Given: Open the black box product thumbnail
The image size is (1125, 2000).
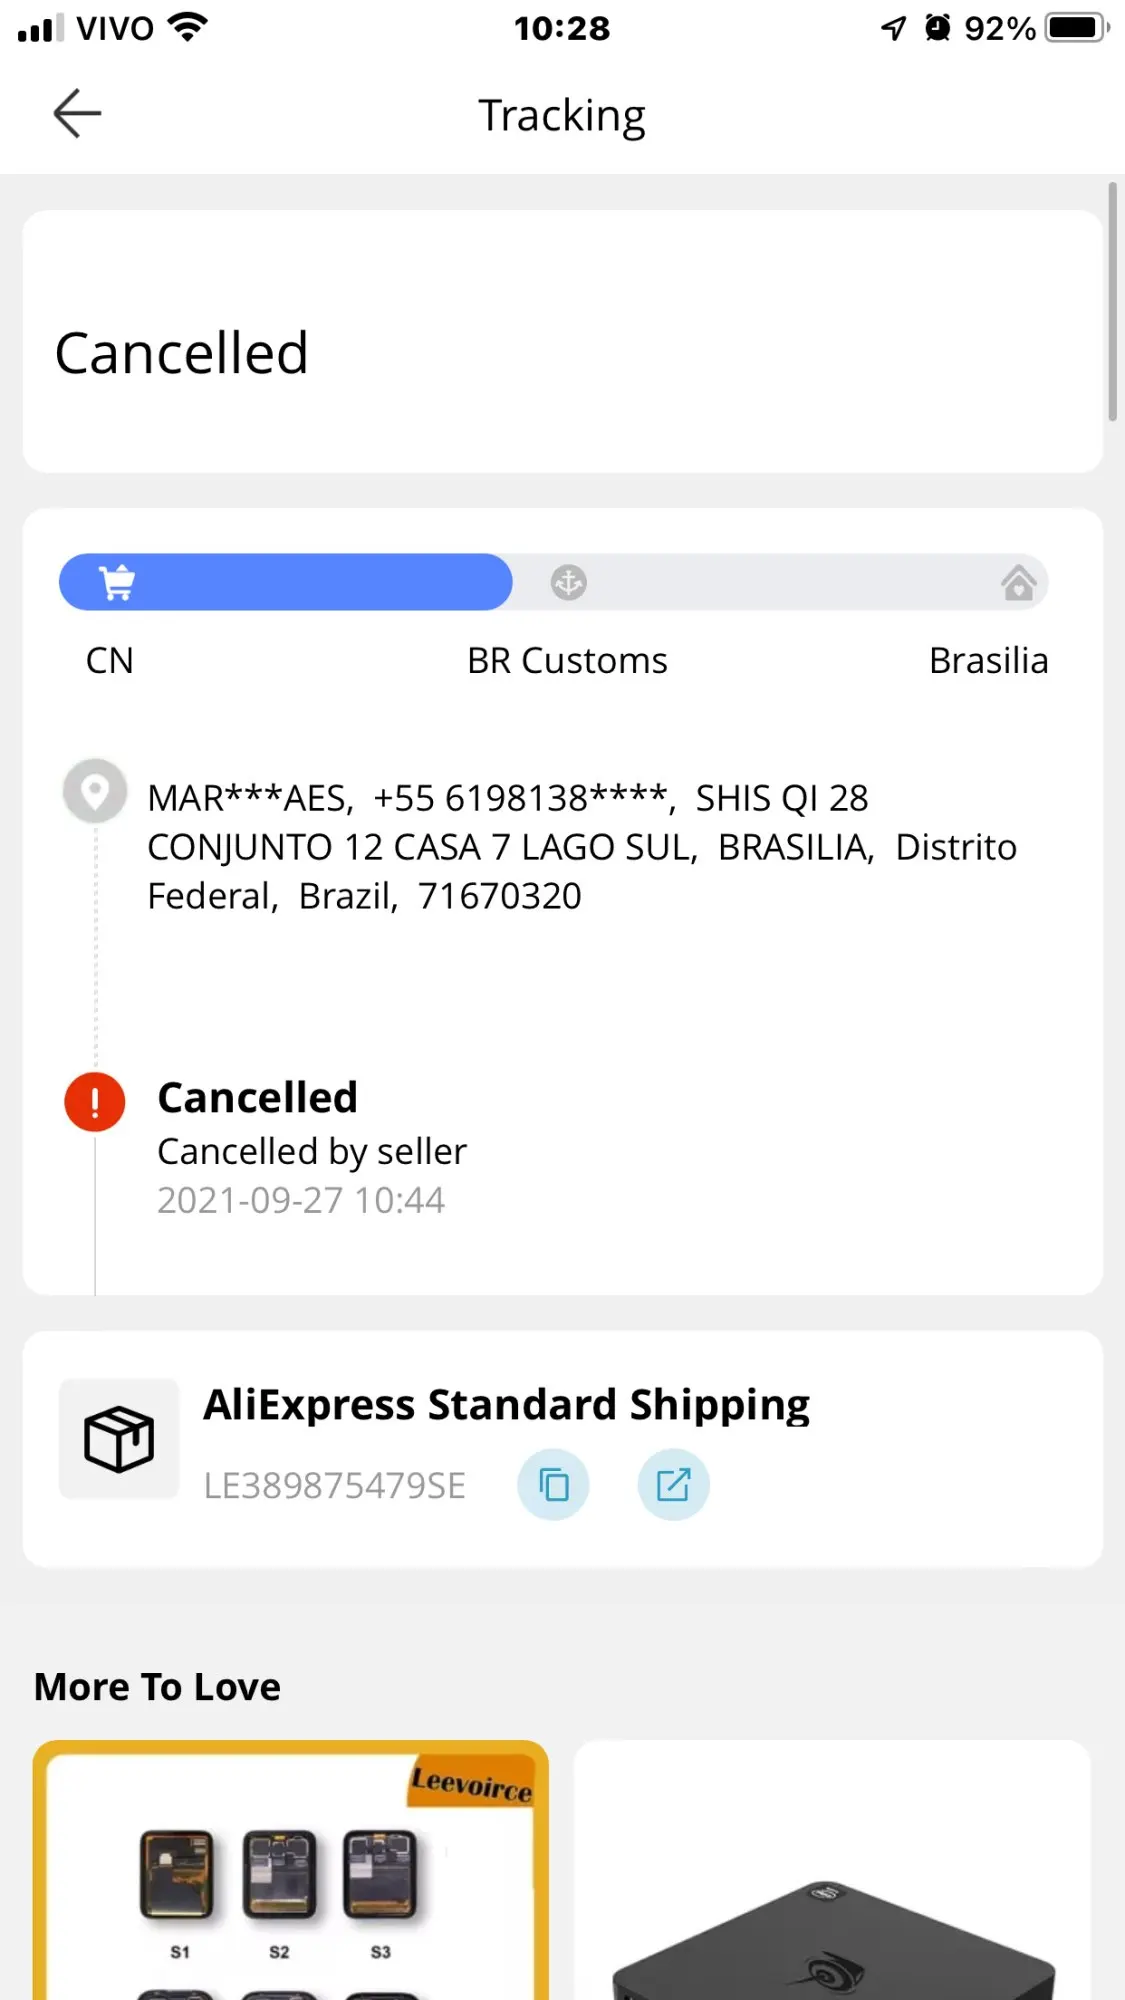Looking at the screenshot, I should 832,1880.
